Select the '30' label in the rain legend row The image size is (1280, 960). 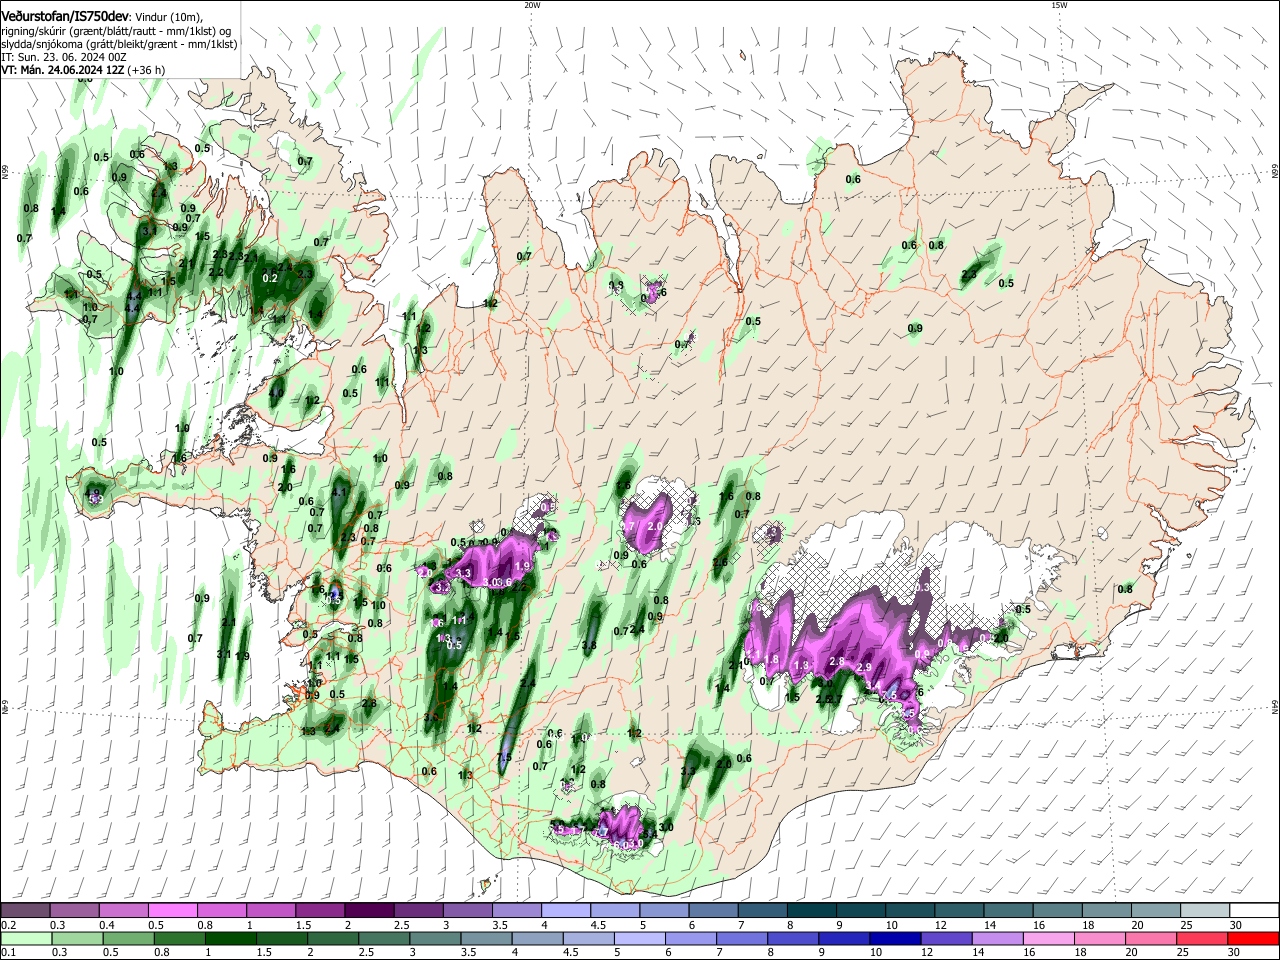[x=1235, y=952]
